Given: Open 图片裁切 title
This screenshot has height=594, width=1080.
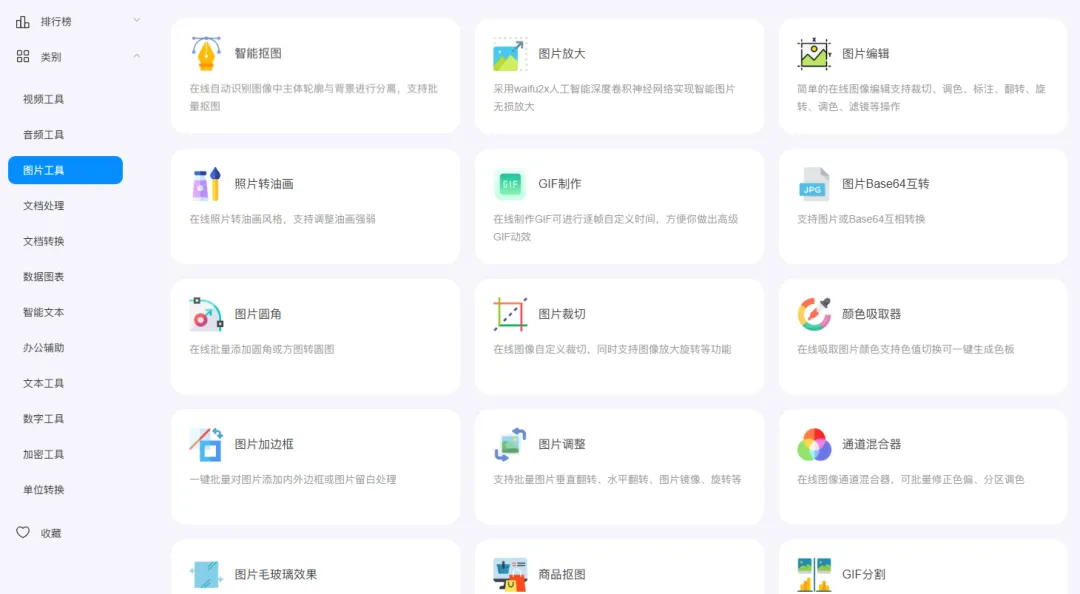Looking at the screenshot, I should 561,314.
